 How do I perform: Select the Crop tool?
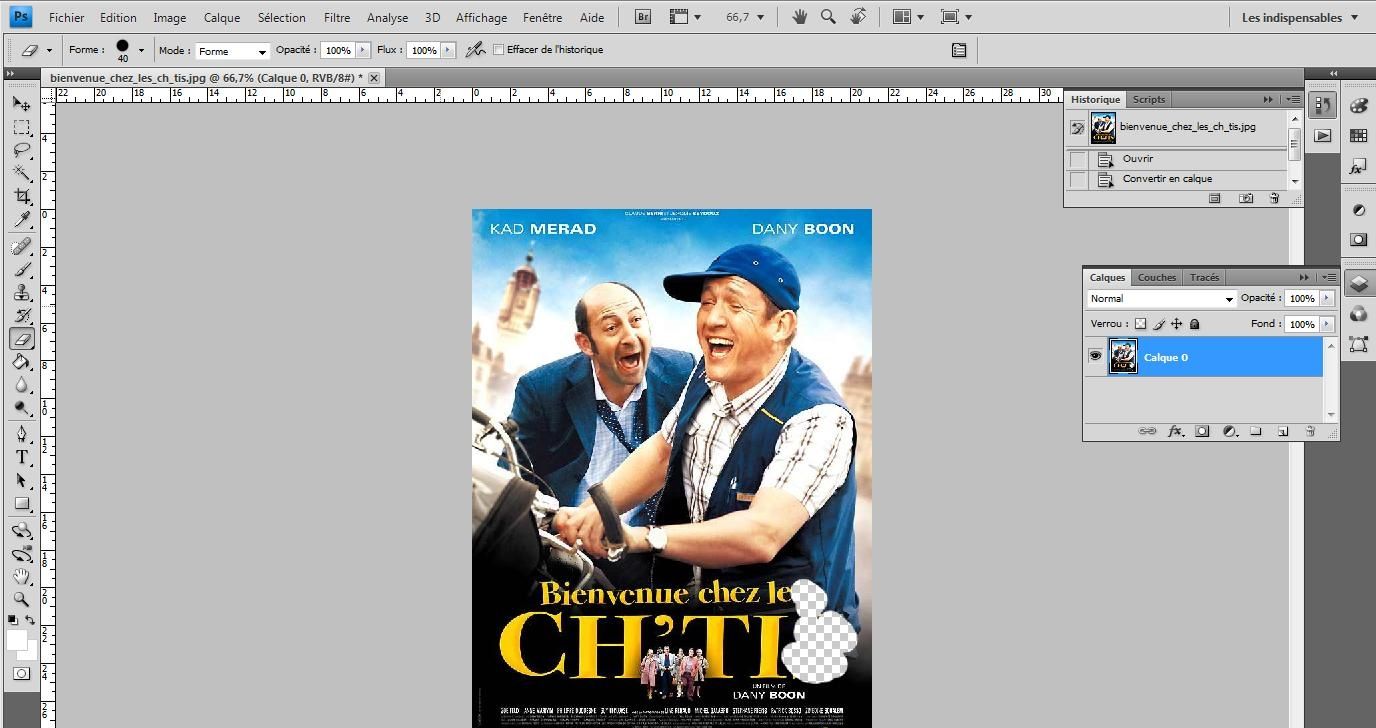tap(21, 197)
